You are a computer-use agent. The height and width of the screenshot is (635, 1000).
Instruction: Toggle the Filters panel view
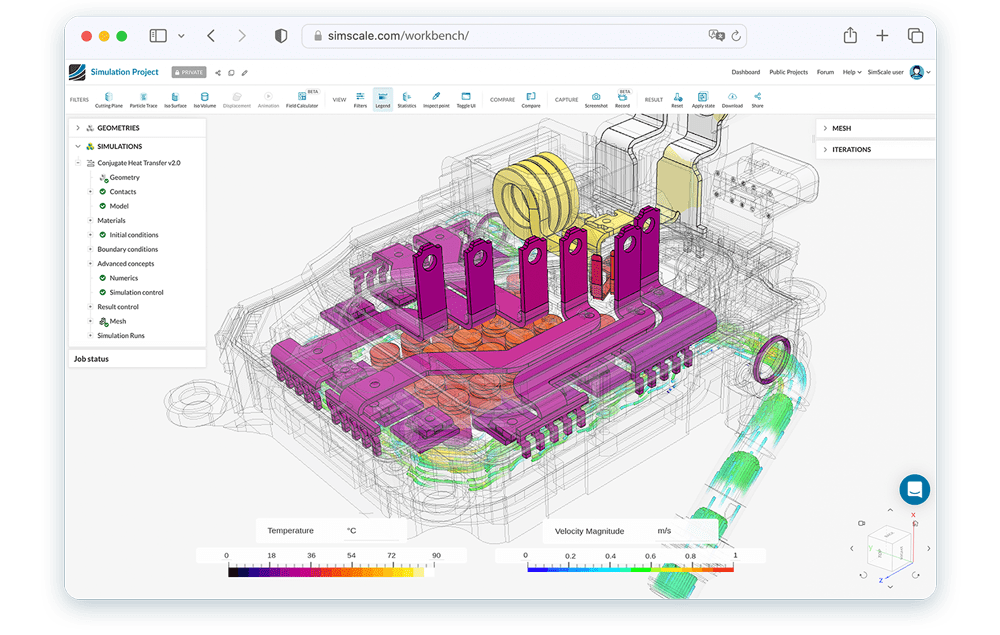(360, 99)
